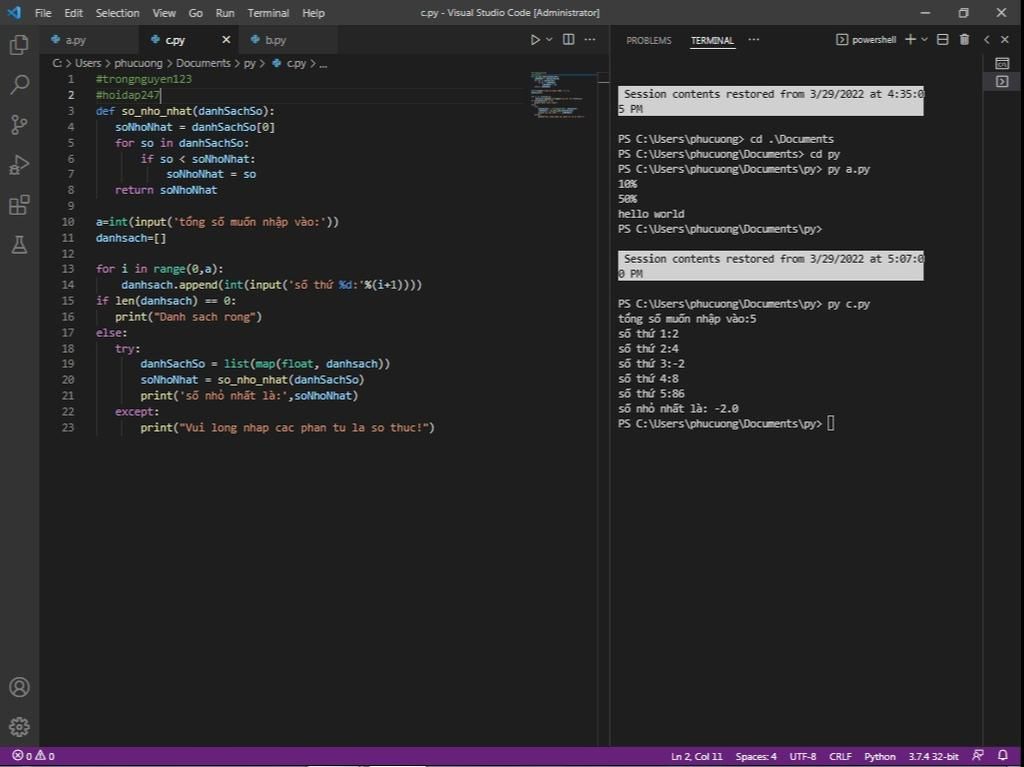Select the TERMINAL panel tab
The height and width of the screenshot is (767, 1024).
tap(712, 40)
